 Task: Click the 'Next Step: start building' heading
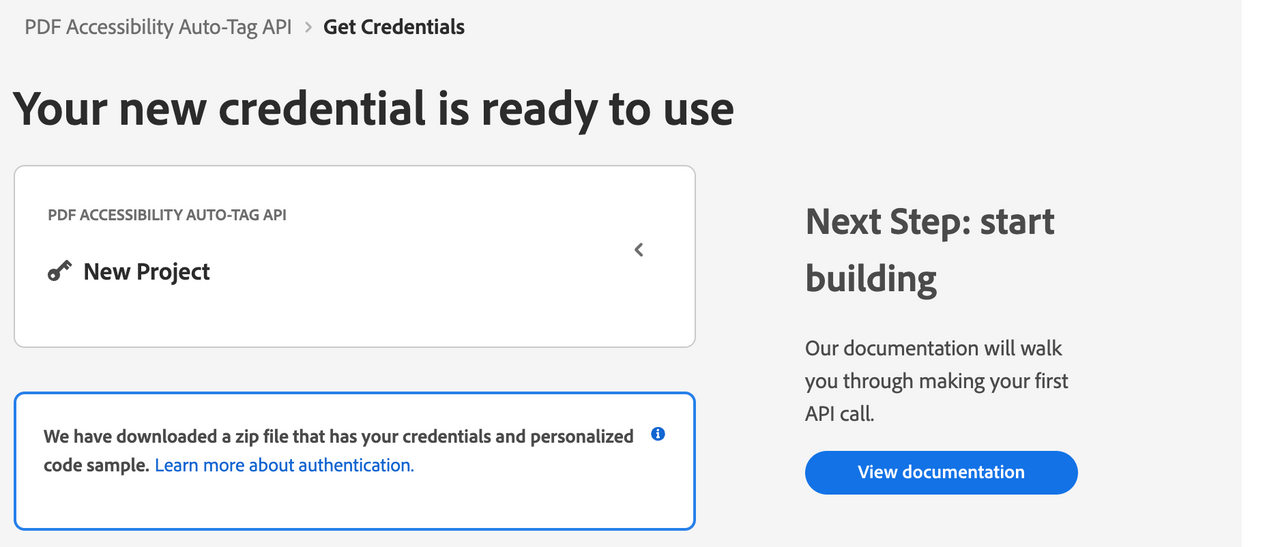tap(930, 249)
